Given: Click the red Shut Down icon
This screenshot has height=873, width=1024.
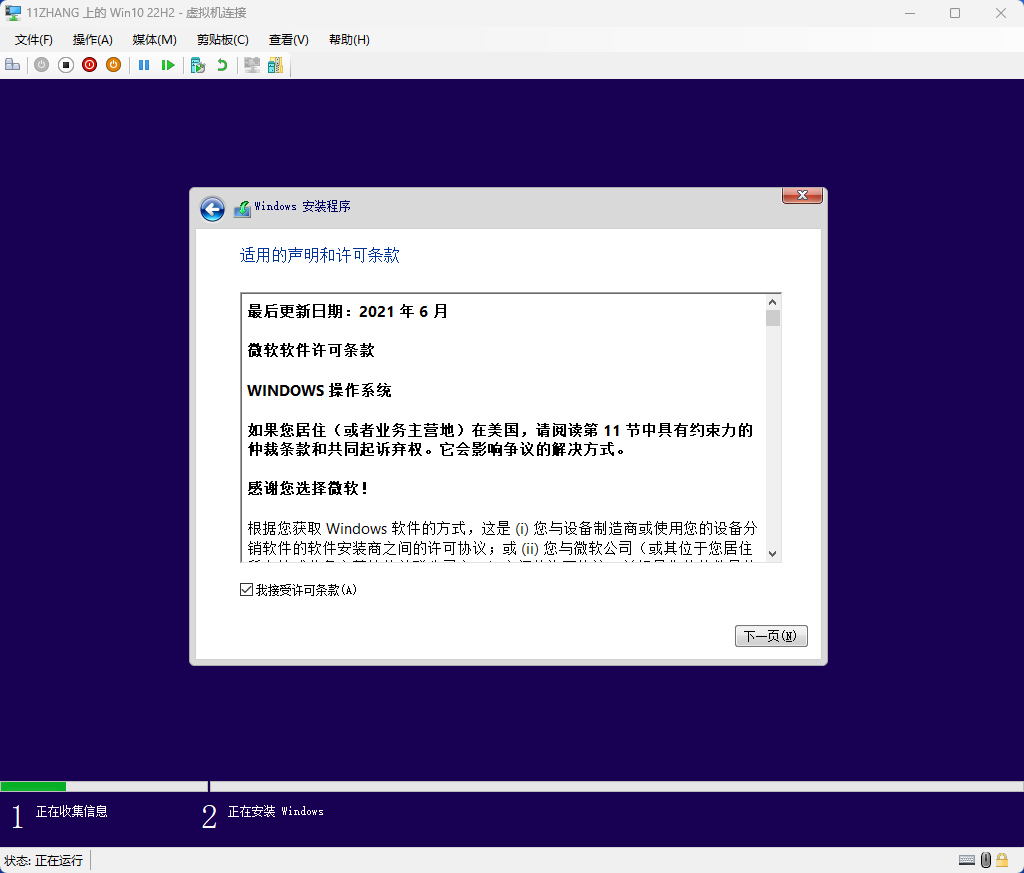Looking at the screenshot, I should 89,65.
